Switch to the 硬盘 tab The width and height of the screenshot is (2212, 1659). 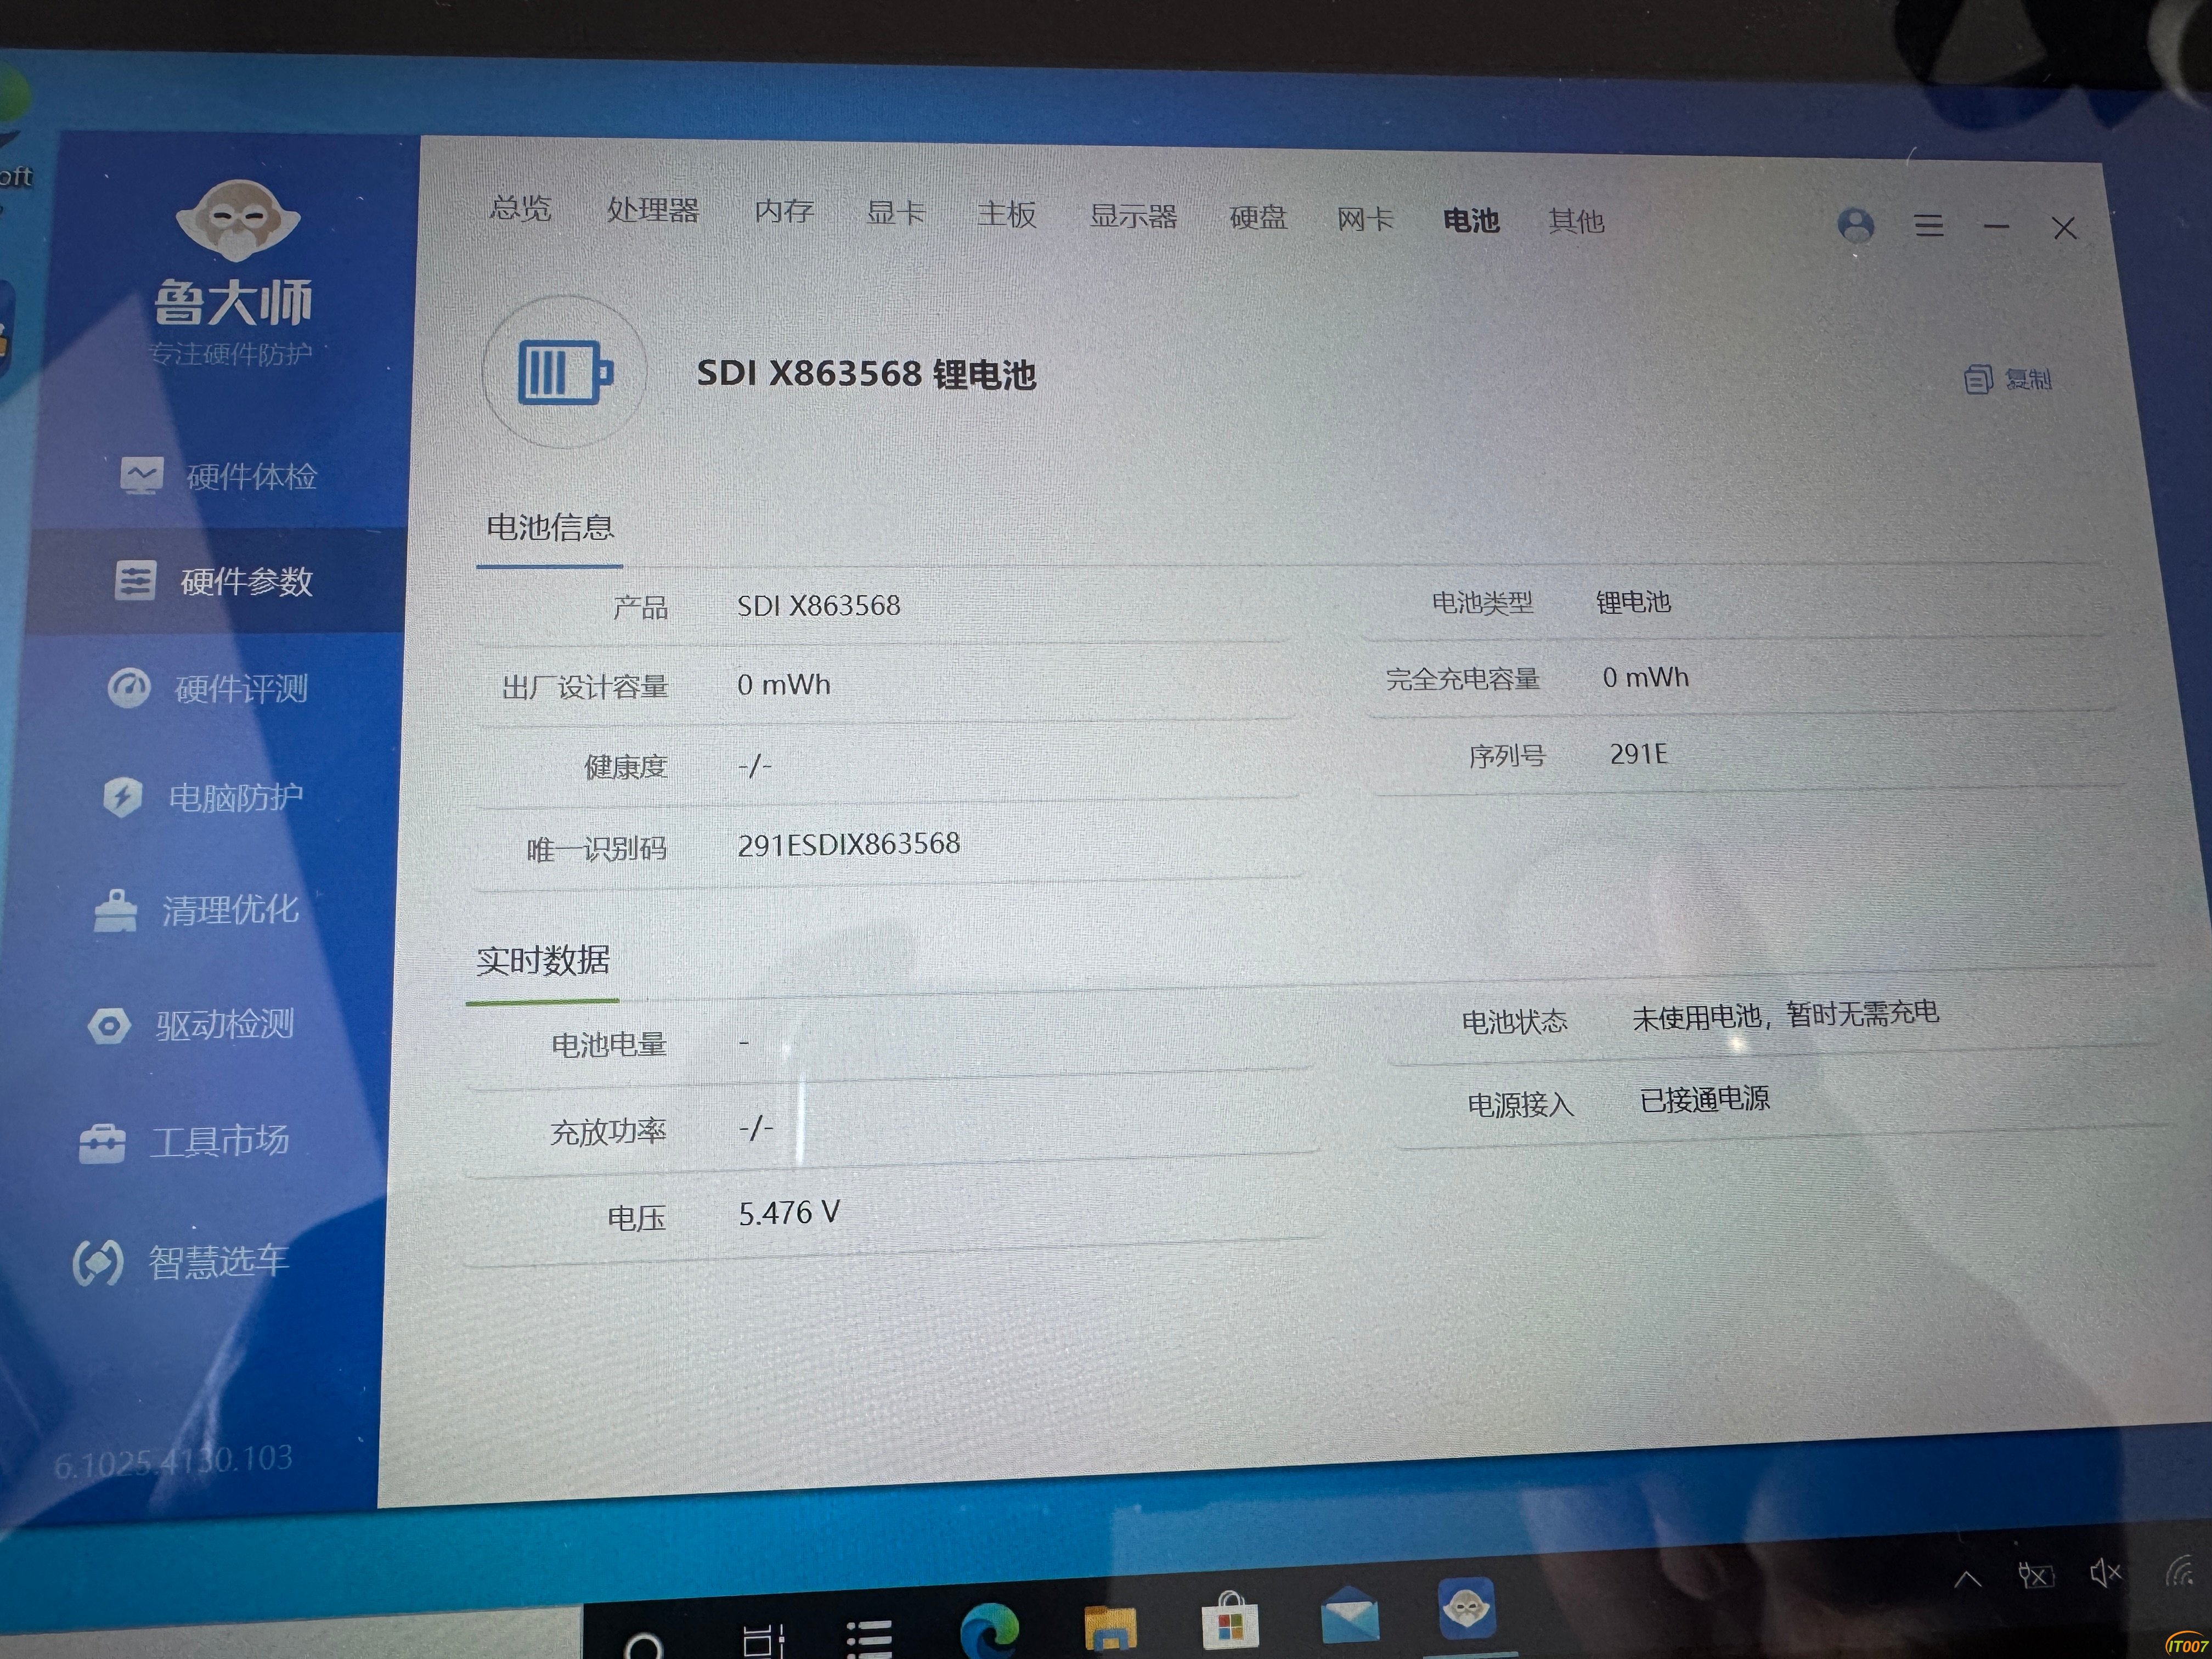(1258, 217)
